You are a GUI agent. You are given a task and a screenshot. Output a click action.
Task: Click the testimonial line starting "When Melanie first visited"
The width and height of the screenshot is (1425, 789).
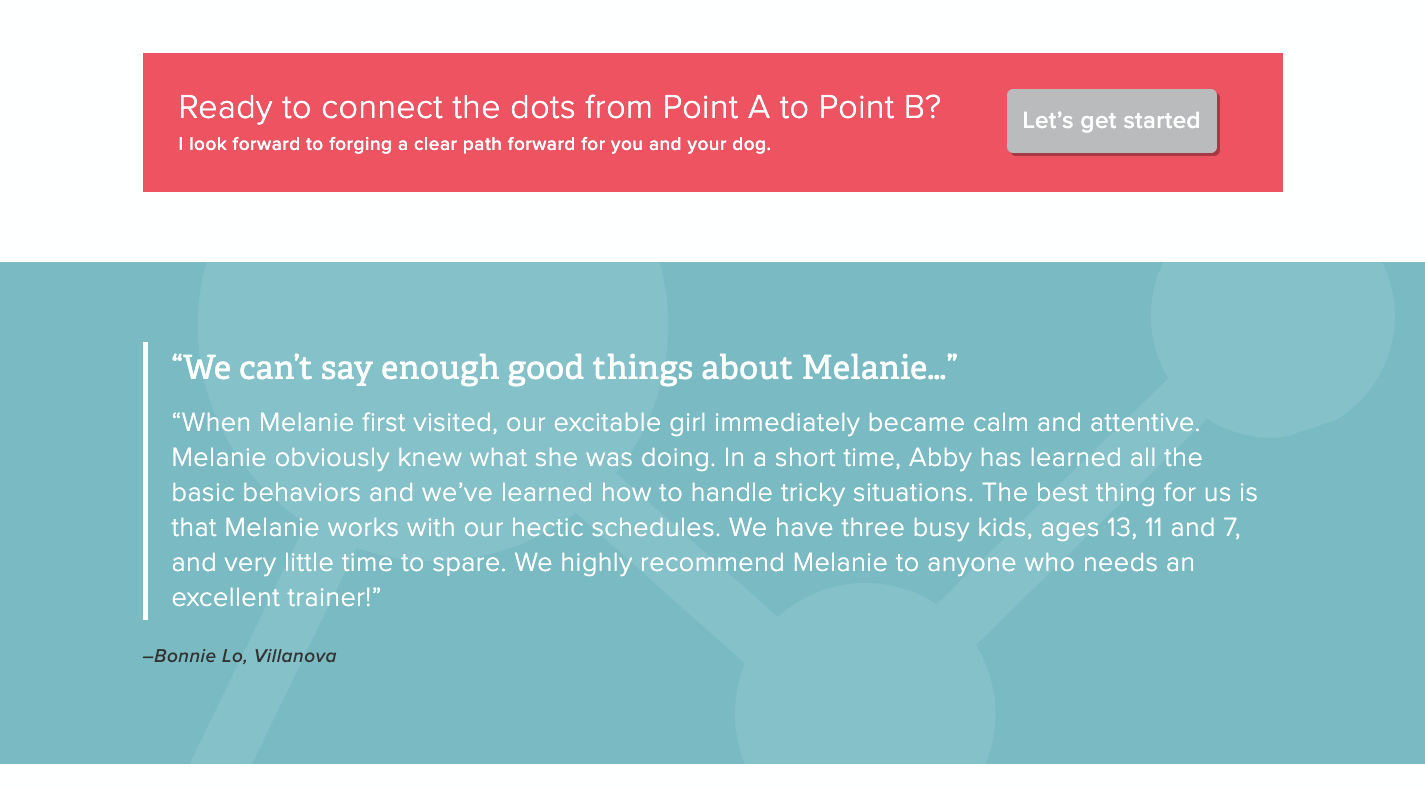point(685,423)
